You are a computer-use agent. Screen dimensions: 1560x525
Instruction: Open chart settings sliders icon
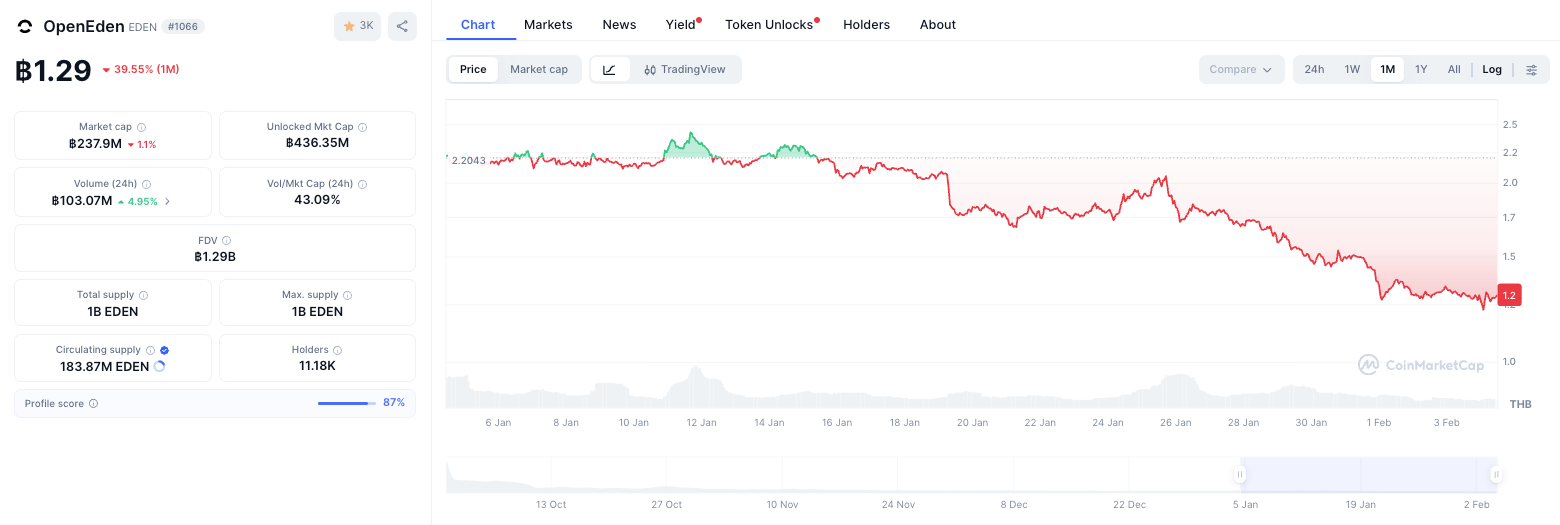click(1531, 69)
